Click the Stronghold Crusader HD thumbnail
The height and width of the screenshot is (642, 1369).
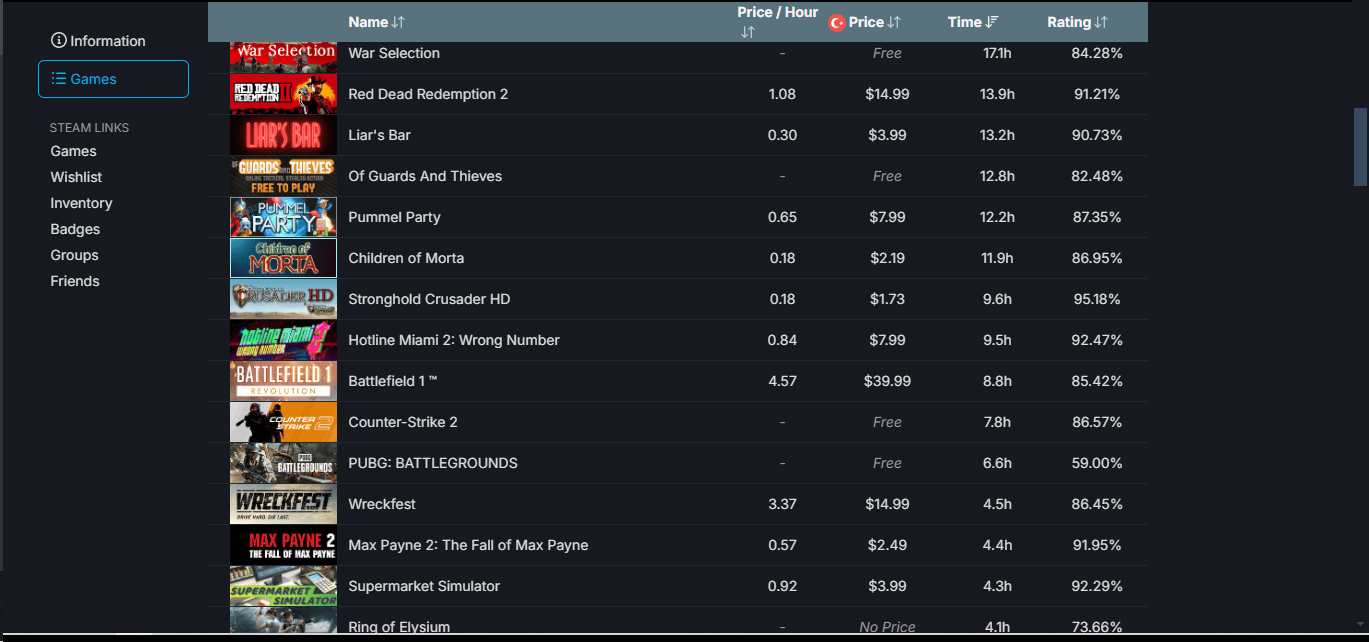283,299
